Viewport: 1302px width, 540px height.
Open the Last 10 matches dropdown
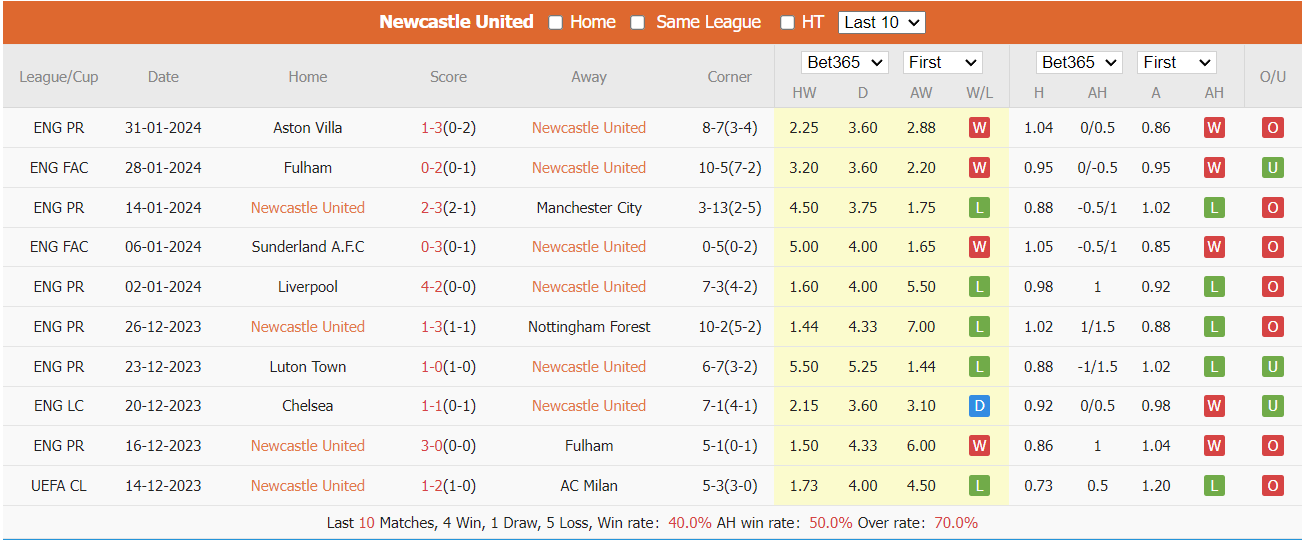pyautogui.click(x=882, y=22)
